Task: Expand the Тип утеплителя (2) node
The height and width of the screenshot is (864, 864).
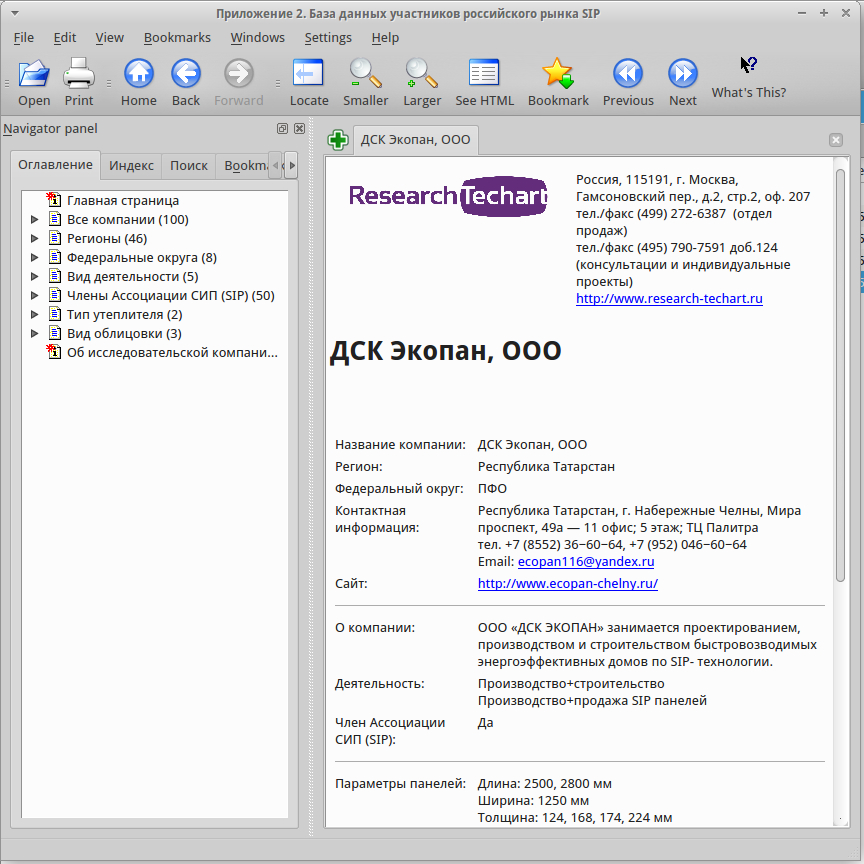Action: (34, 315)
